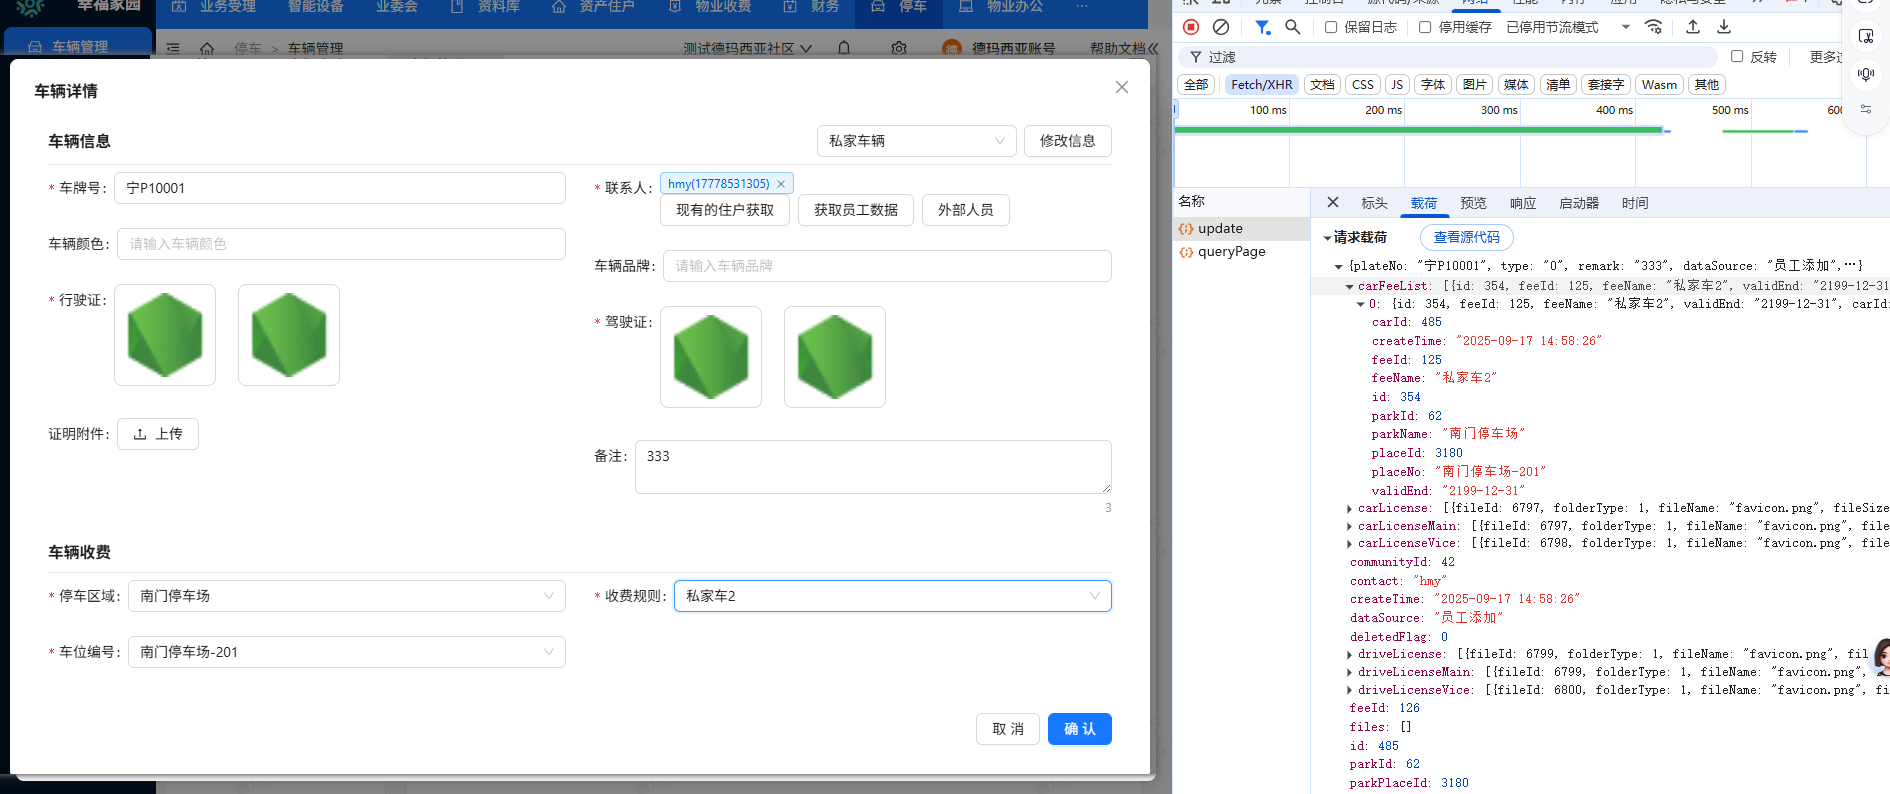Click the 修改信息 button
Image resolution: width=1890 pixels, height=794 pixels.
point(1067,141)
